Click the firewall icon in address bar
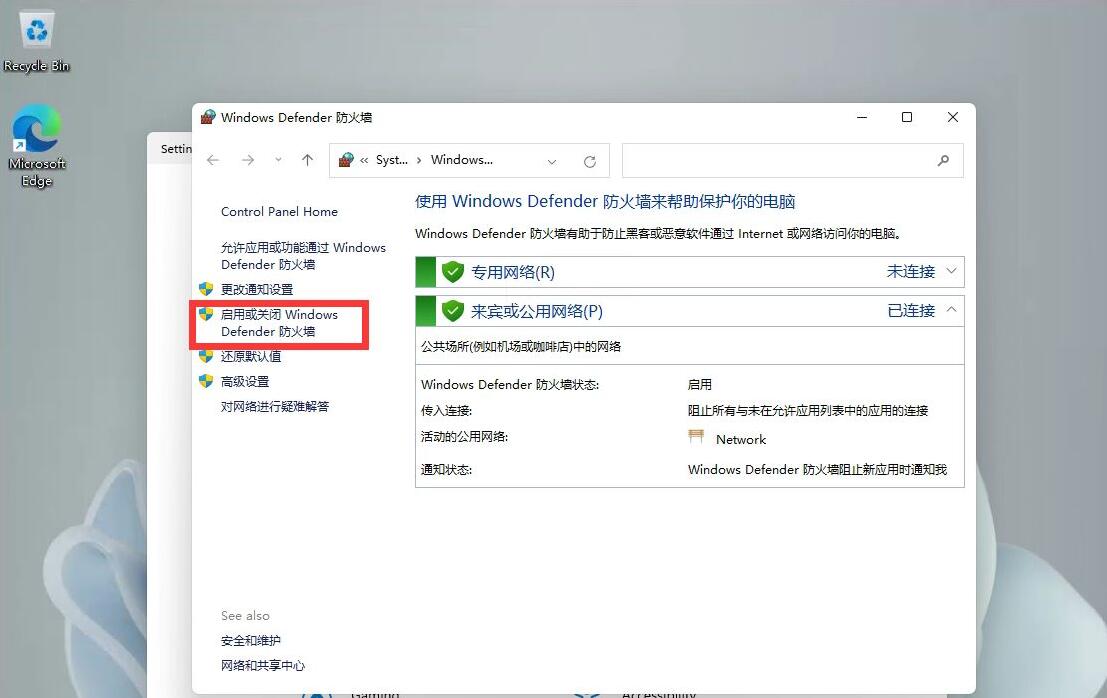The image size is (1107, 698). click(345, 160)
